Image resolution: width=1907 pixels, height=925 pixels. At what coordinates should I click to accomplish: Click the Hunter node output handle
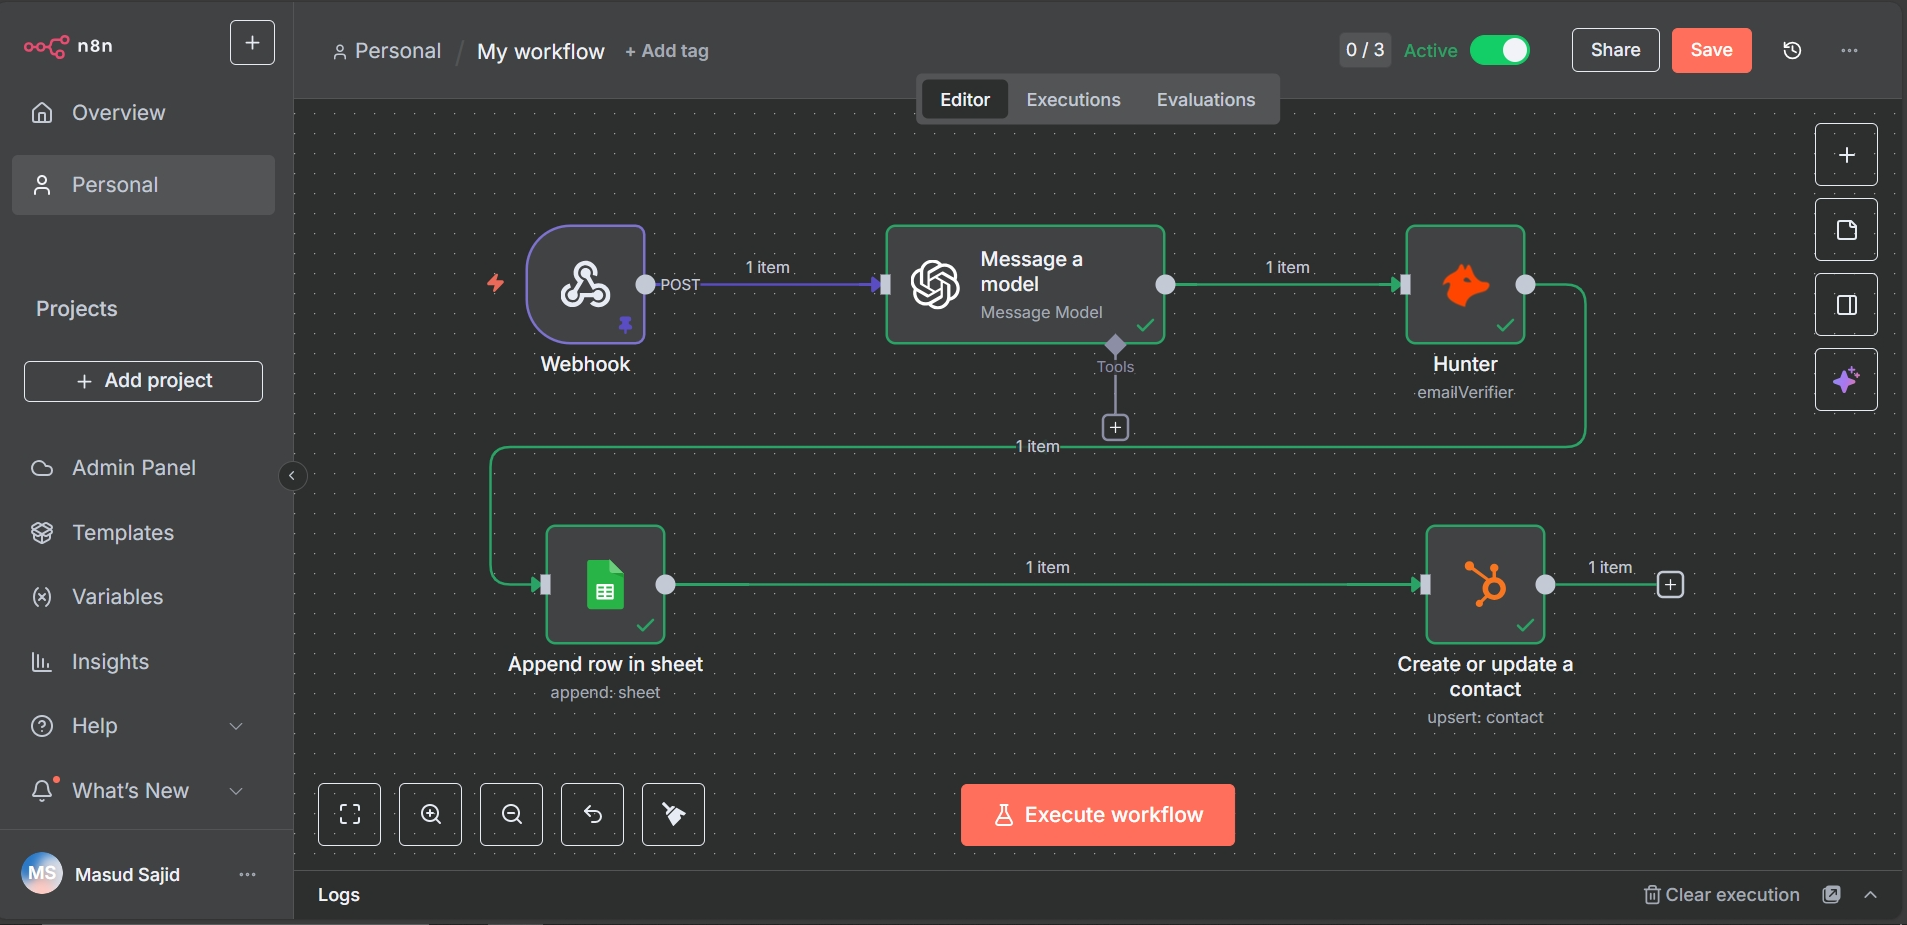coord(1526,285)
